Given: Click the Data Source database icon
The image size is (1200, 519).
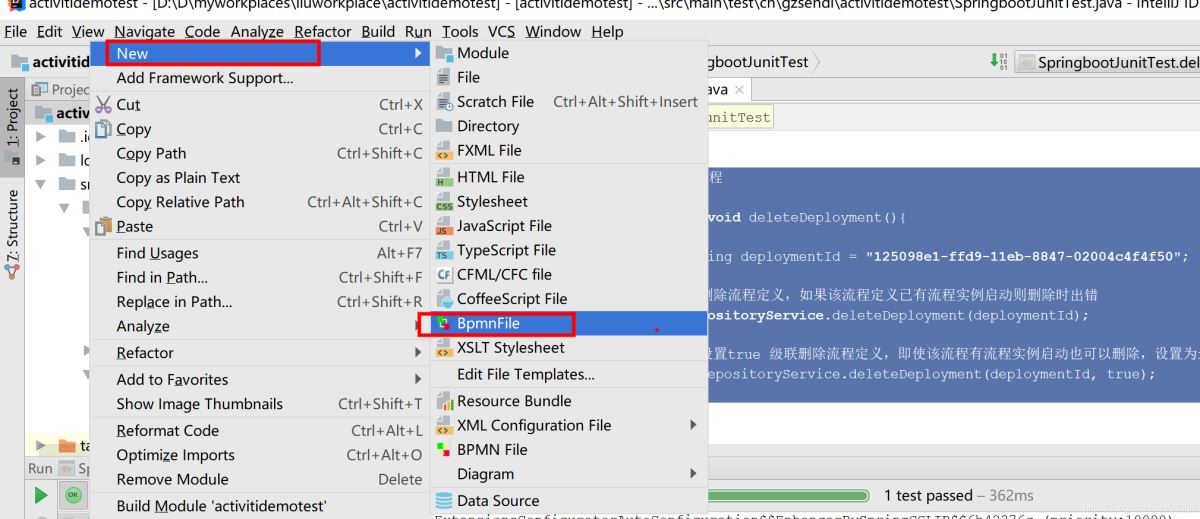Looking at the screenshot, I should point(444,501).
